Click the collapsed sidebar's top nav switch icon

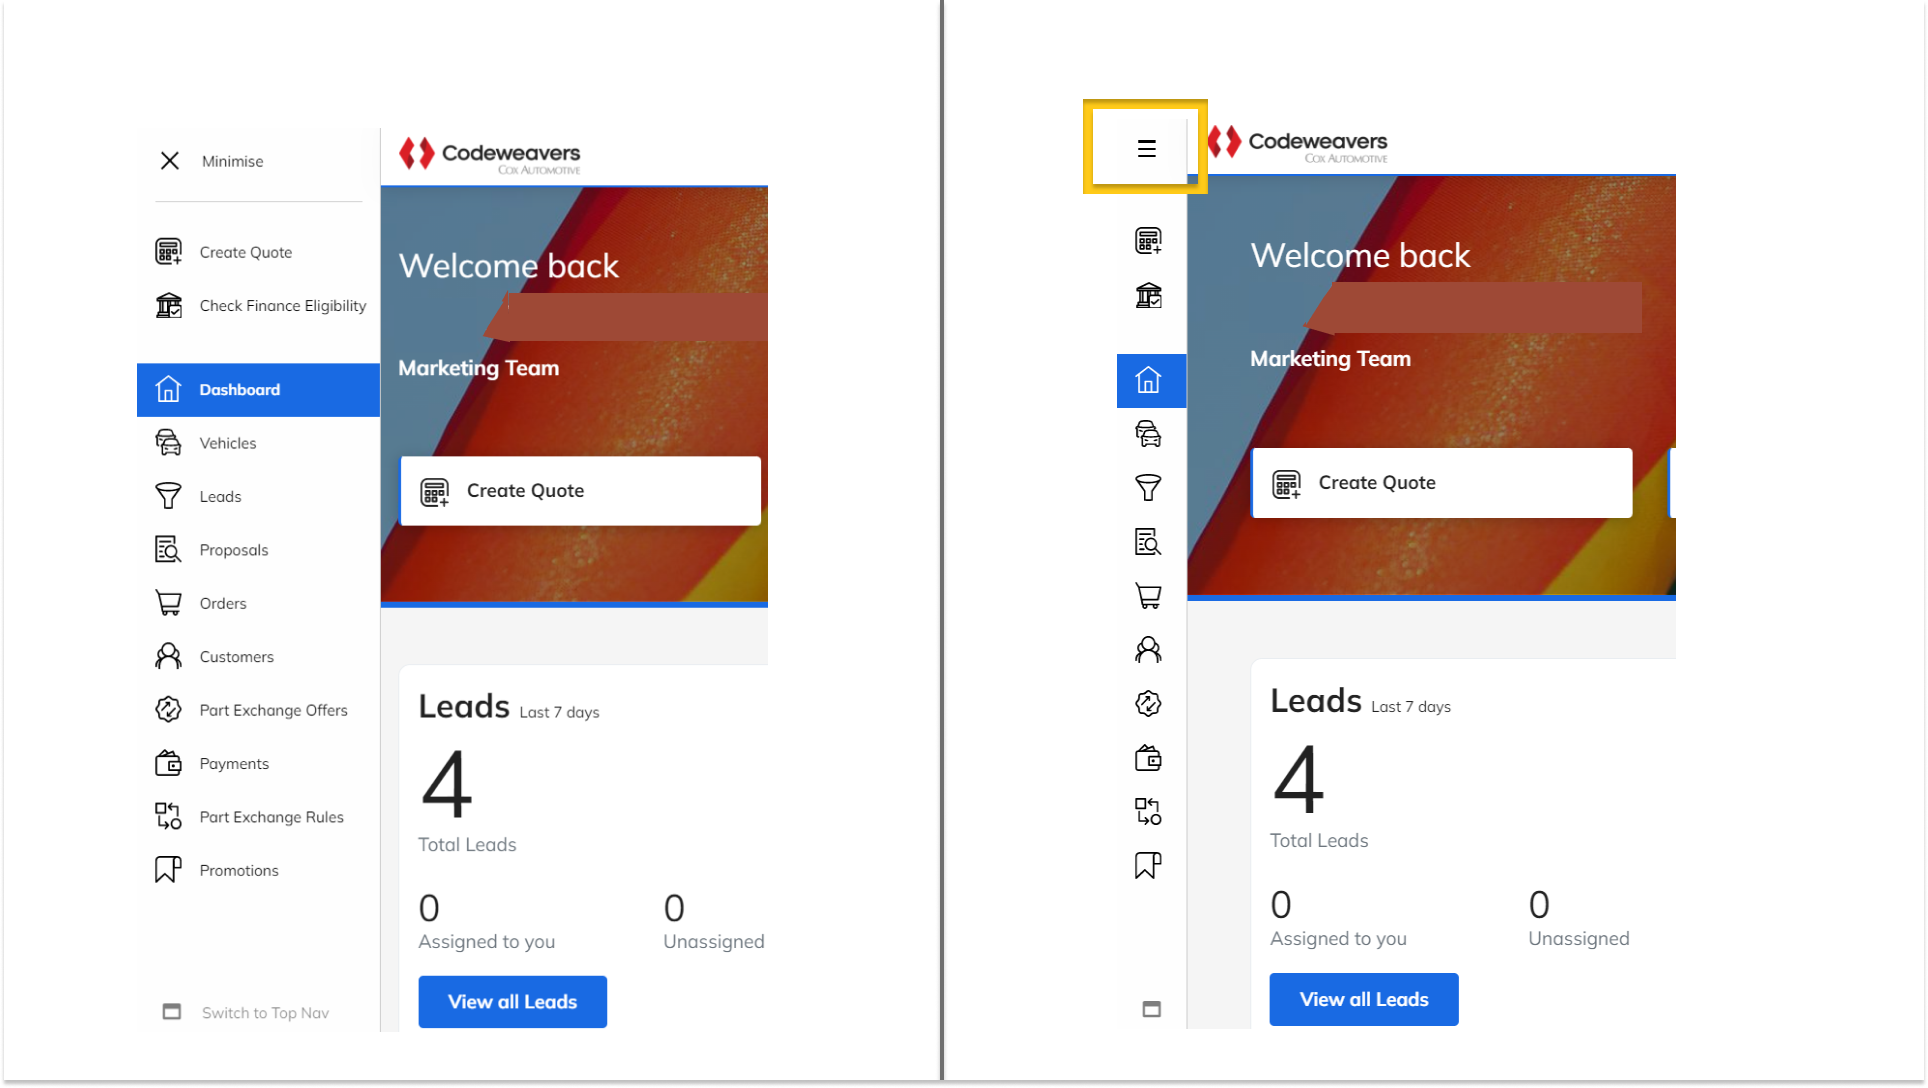1151,1009
